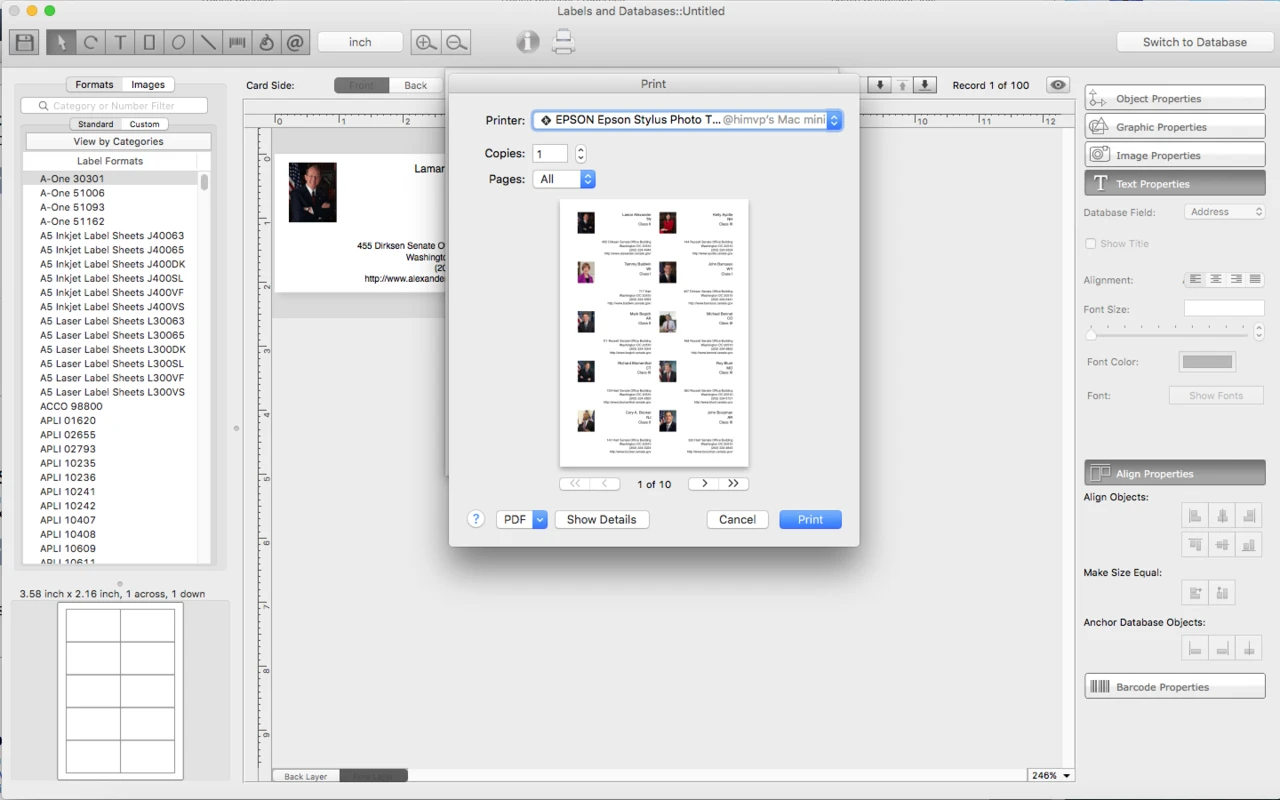This screenshot has height=800, width=1280.
Task: Open the Font Color swatch
Action: pos(1206,361)
